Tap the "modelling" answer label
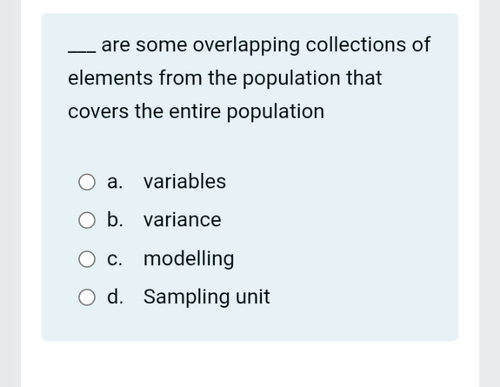The height and width of the screenshot is (387, 500). (x=189, y=259)
